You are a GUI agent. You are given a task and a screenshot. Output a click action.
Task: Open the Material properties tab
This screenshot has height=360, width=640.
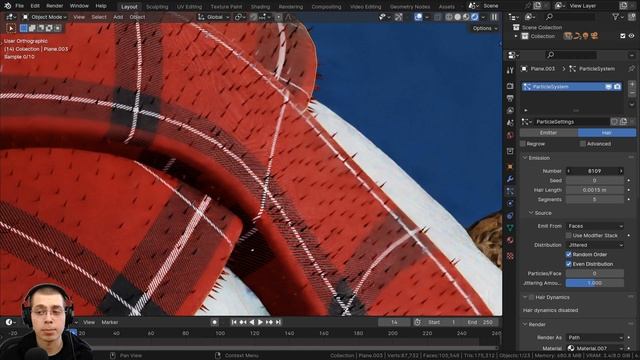[x=510, y=240]
